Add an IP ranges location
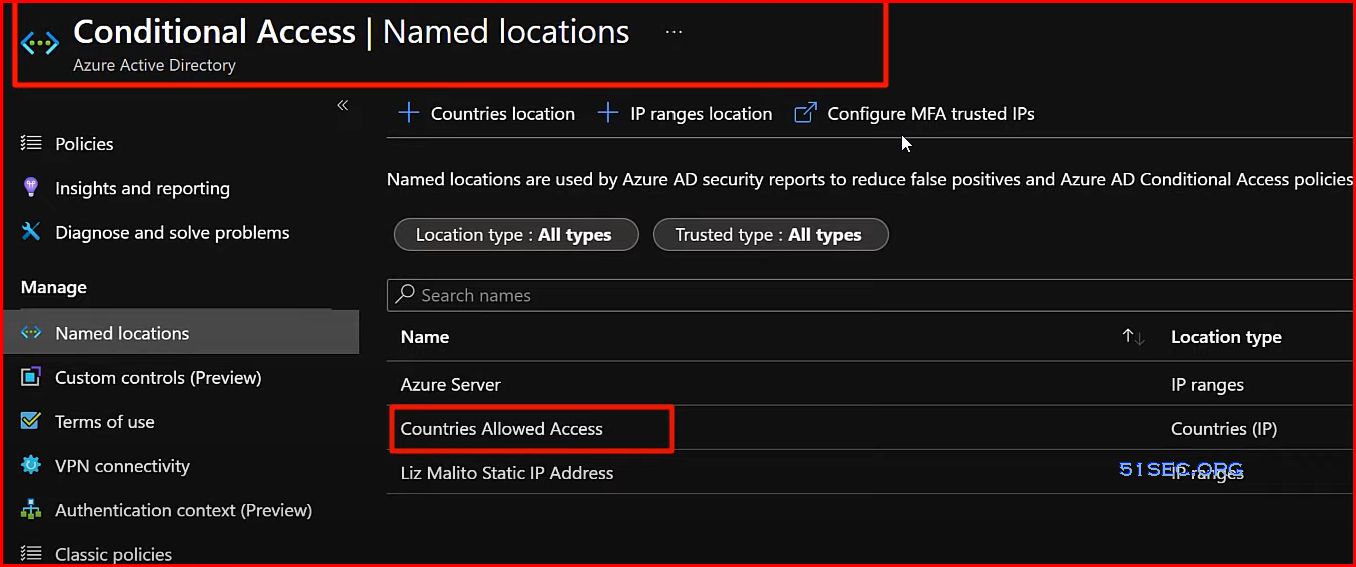This screenshot has width=1356, height=567. point(701,114)
